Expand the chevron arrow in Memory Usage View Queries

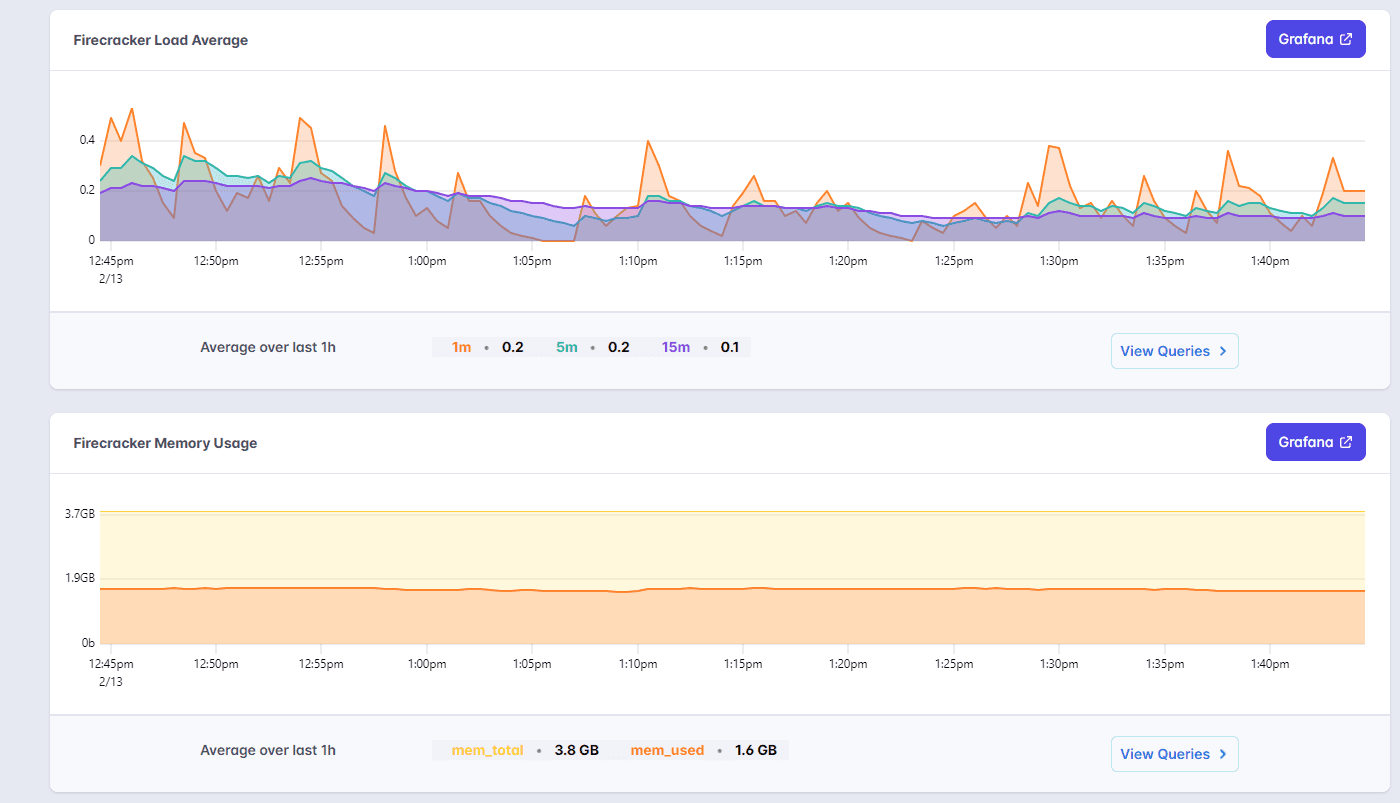(1223, 754)
